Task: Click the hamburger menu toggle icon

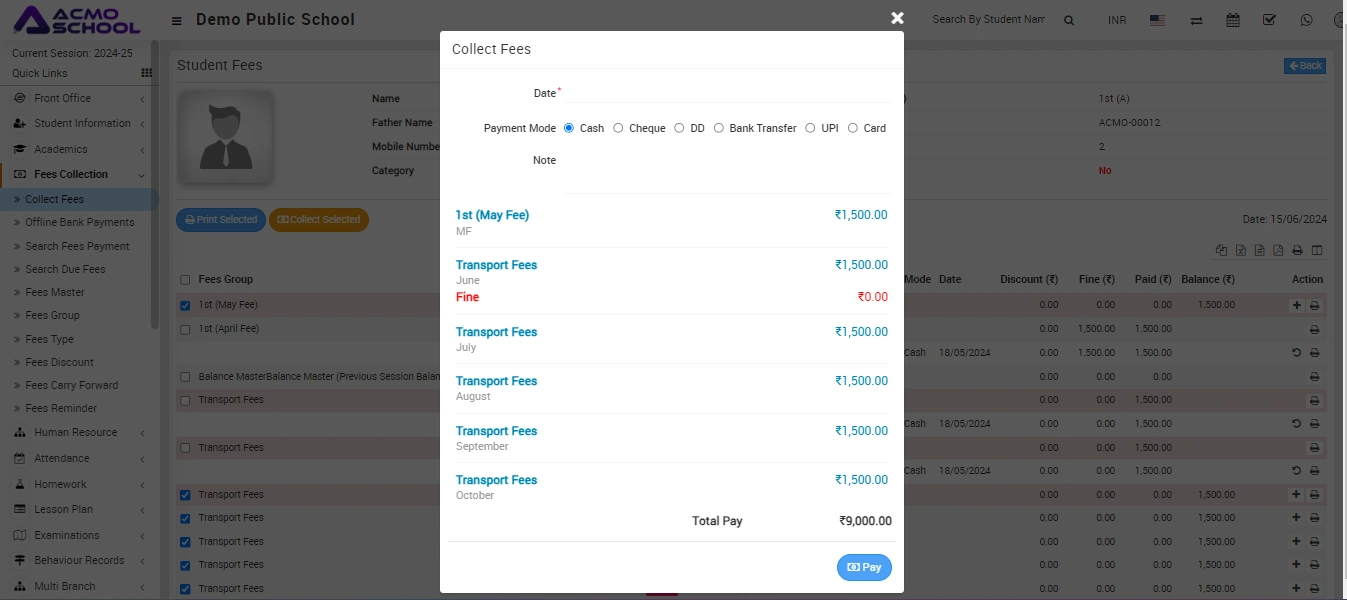Action: click(x=177, y=20)
